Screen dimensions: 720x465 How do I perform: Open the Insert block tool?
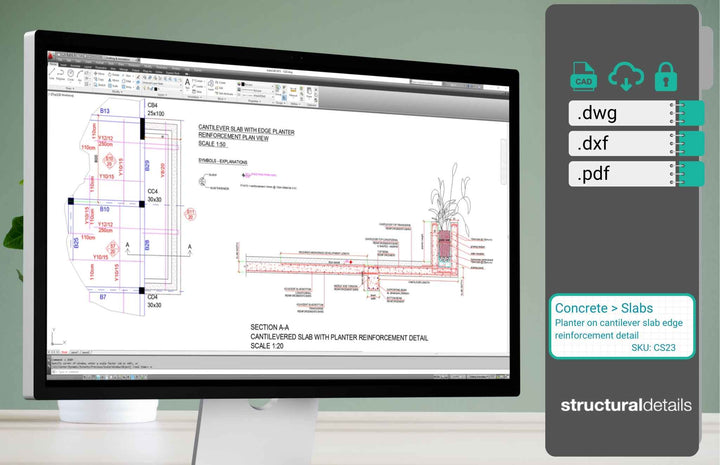tap(211, 86)
